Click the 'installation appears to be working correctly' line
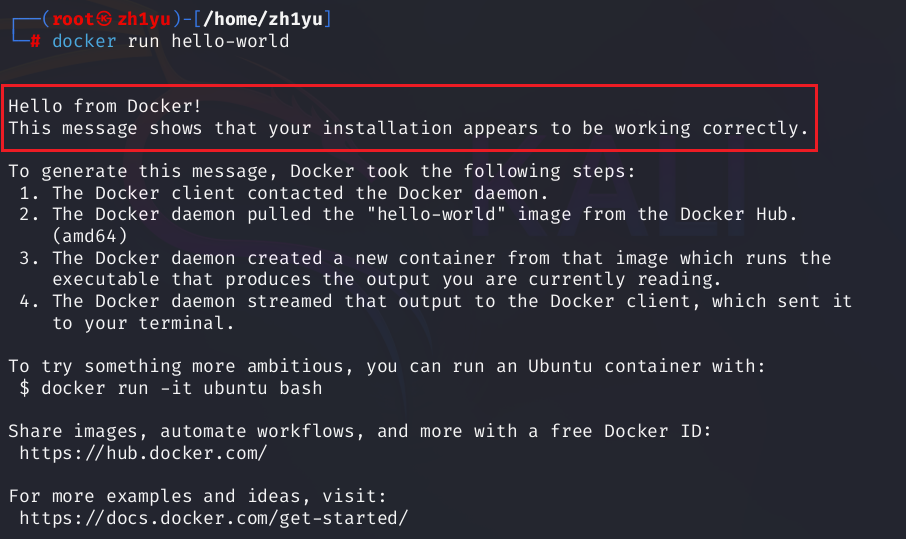 [x=407, y=128]
